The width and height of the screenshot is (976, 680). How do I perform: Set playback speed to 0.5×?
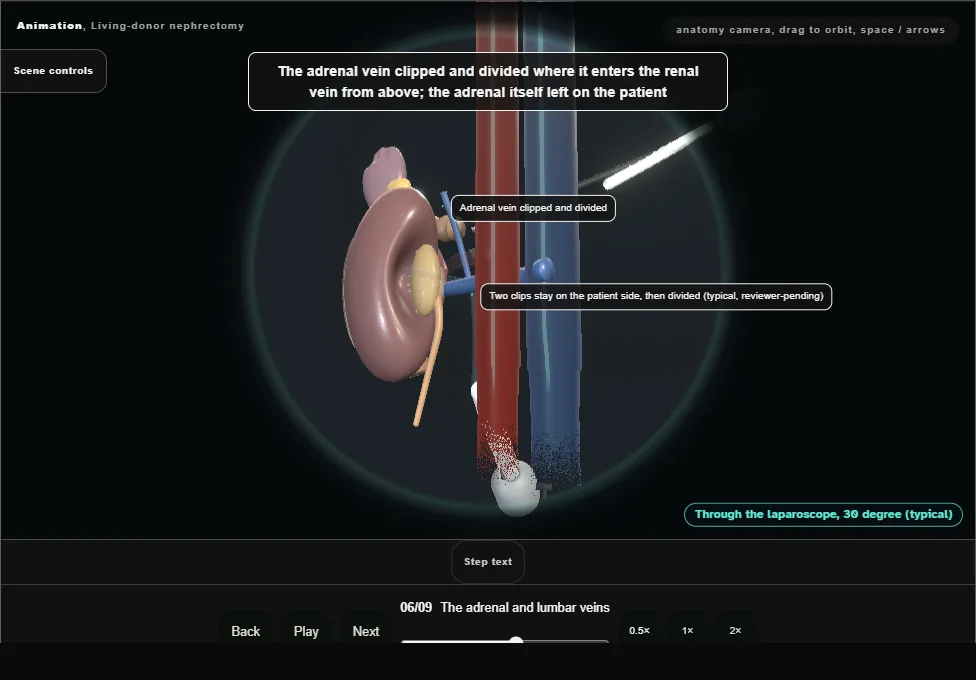pos(639,630)
